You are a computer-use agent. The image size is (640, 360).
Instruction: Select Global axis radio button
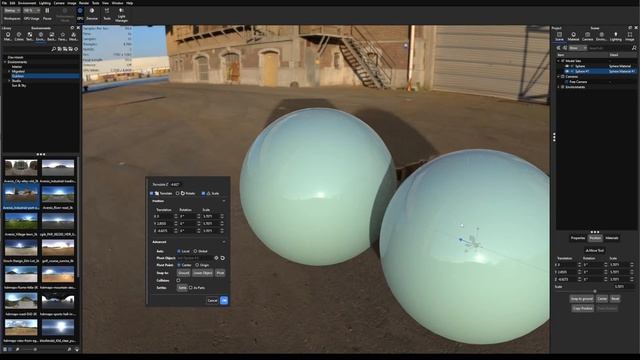click(195, 251)
